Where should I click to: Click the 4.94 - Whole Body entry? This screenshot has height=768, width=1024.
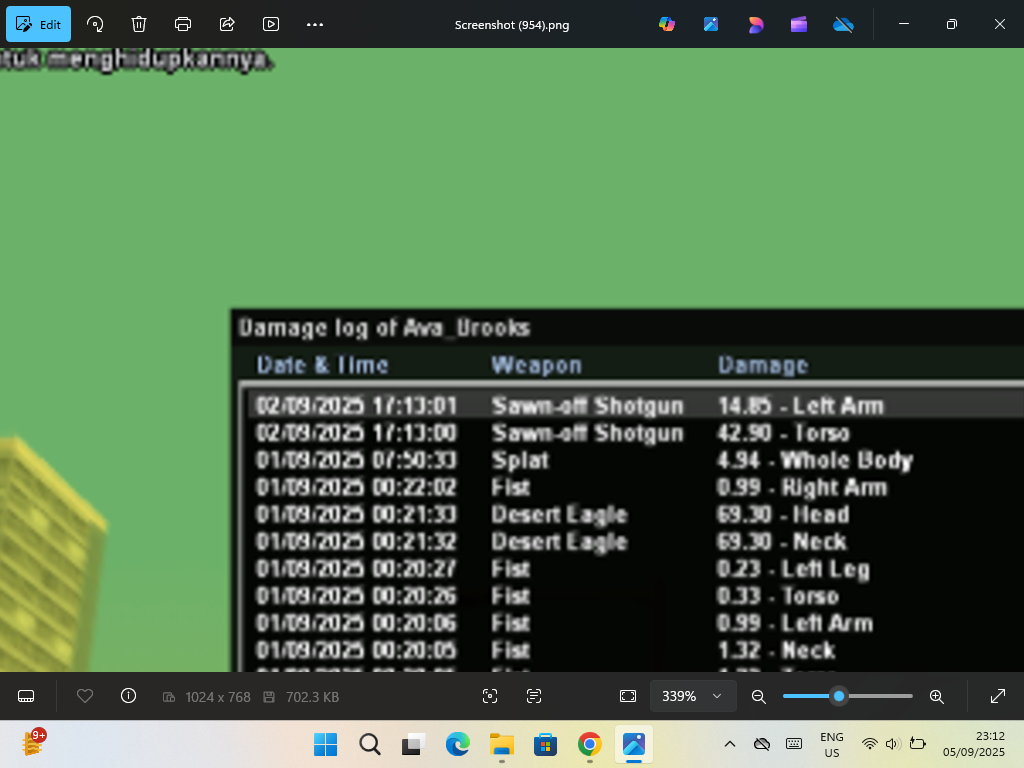[x=814, y=460]
